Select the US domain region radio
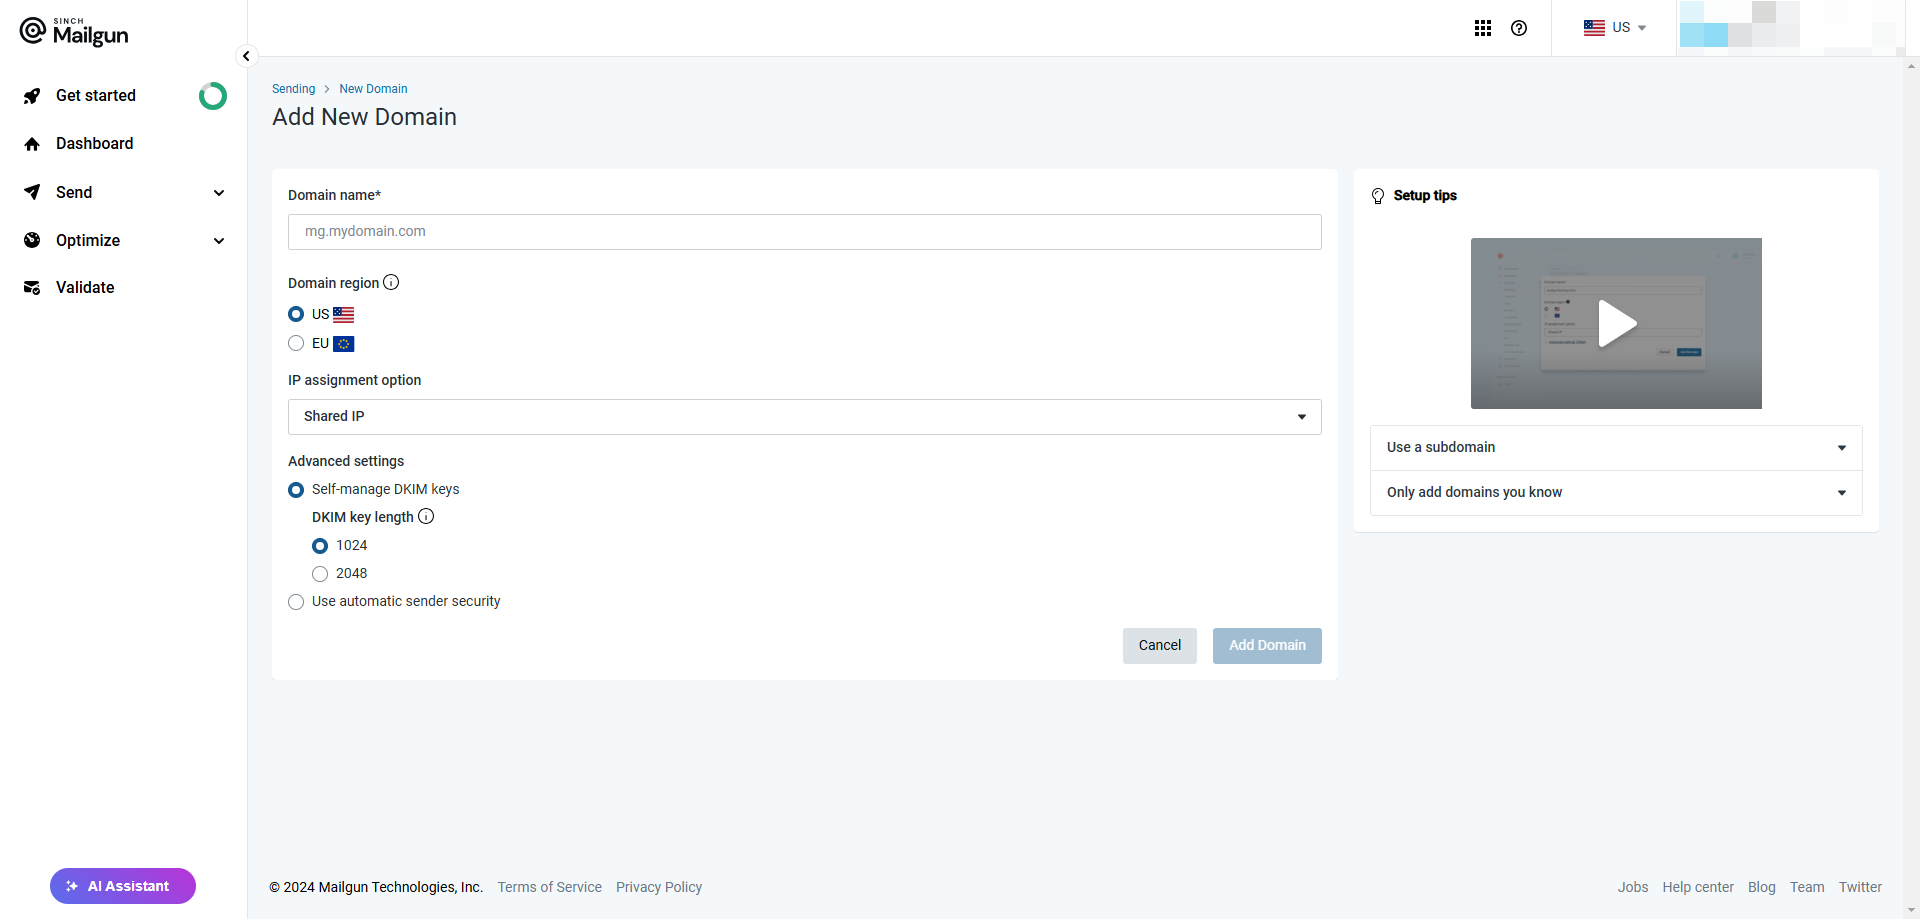Viewport: 1920px width, 919px height. coord(296,314)
